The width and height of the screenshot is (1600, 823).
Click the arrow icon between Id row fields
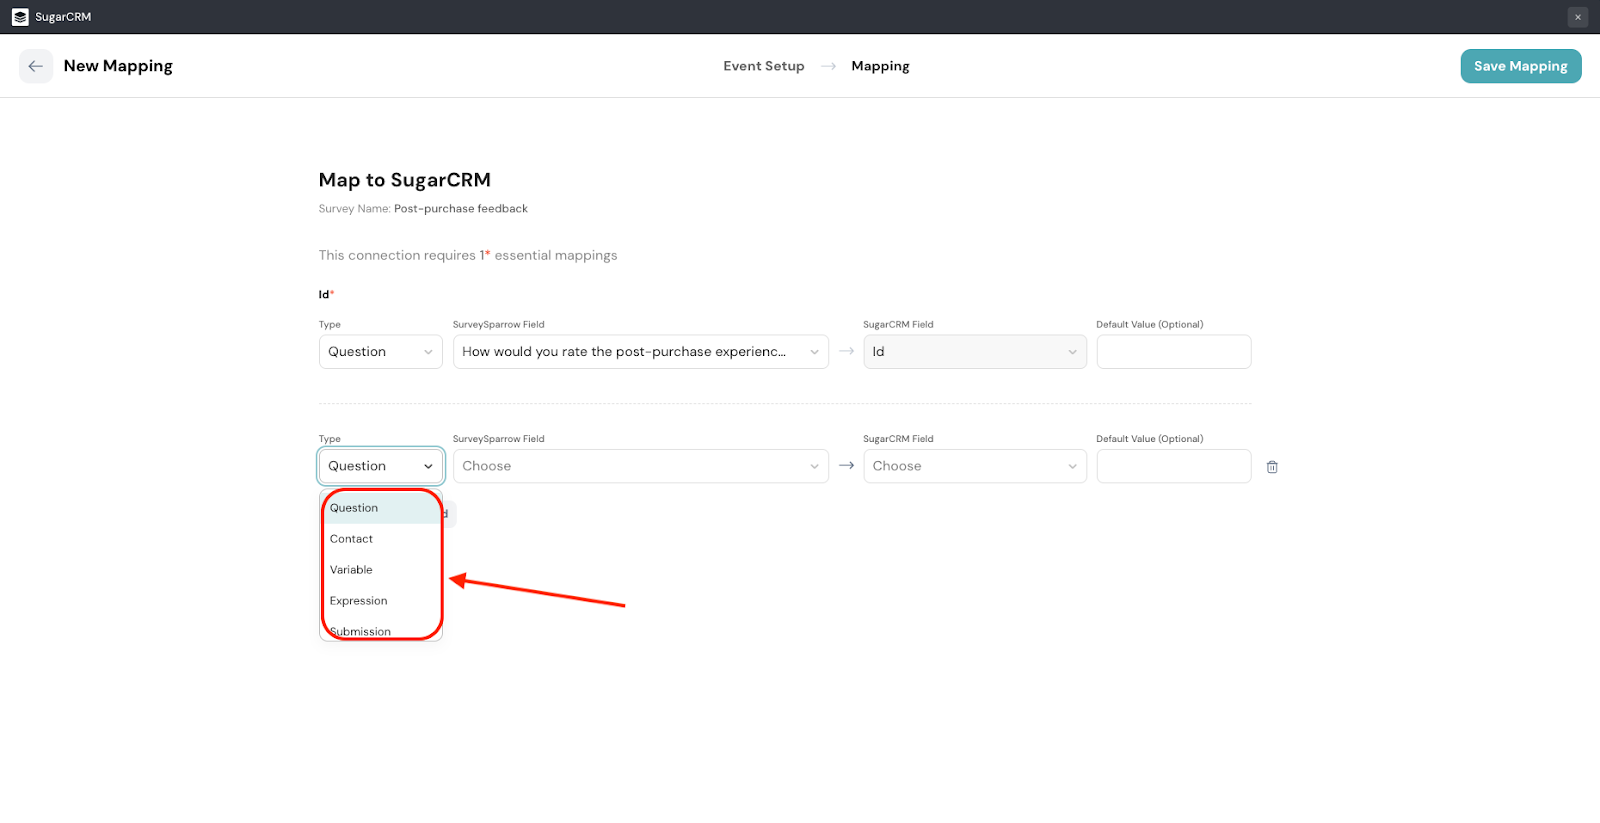pos(846,351)
